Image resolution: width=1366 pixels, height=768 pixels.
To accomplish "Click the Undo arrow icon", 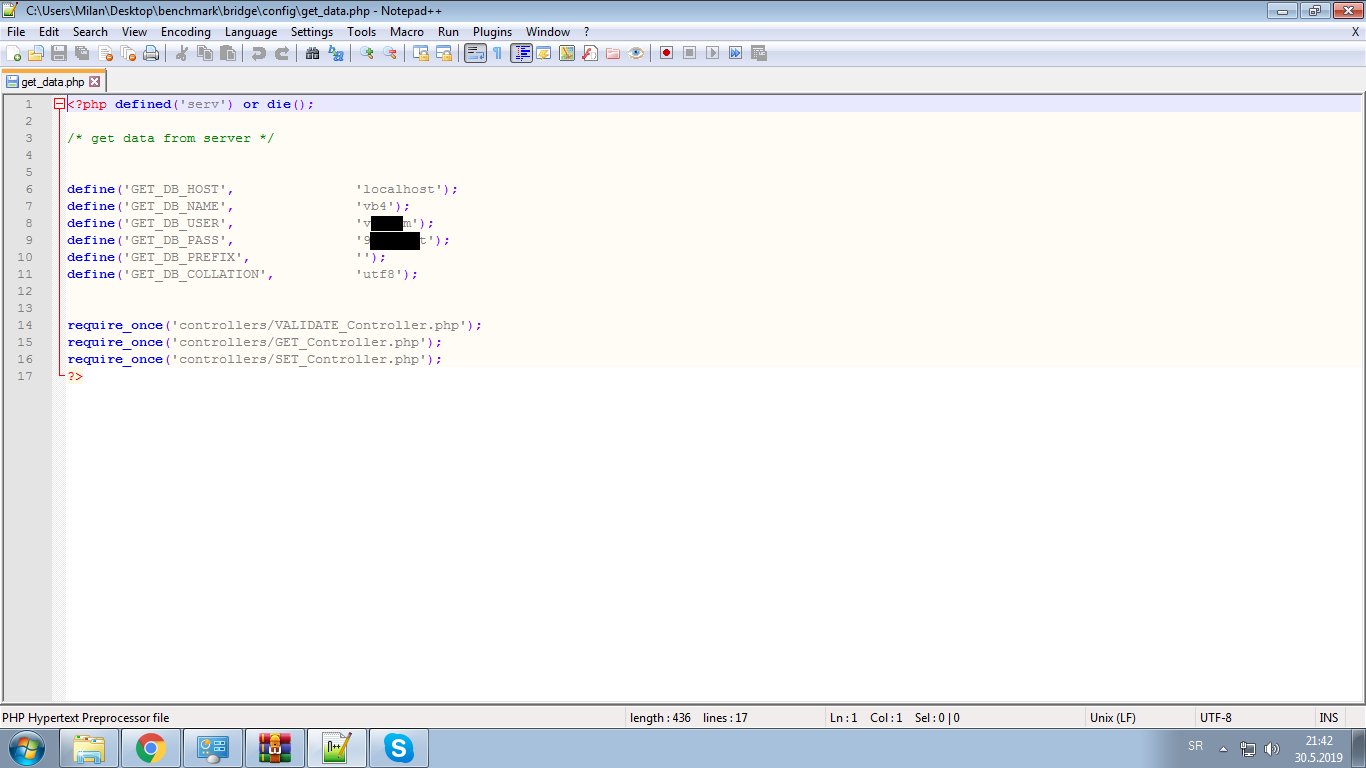I will [259, 53].
